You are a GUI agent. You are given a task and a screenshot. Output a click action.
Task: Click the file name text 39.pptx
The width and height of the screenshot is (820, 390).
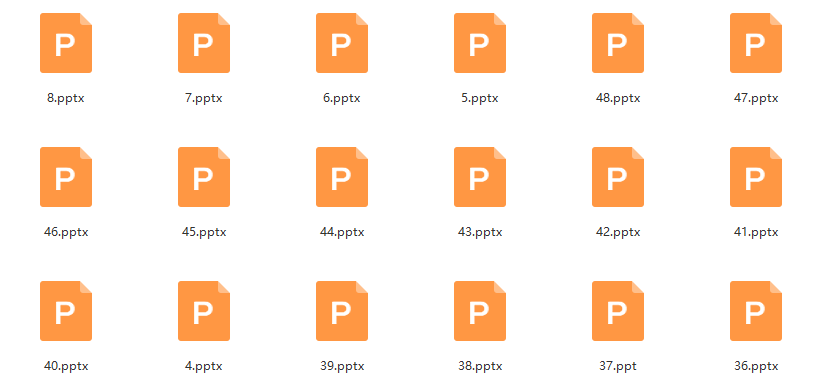(342, 366)
